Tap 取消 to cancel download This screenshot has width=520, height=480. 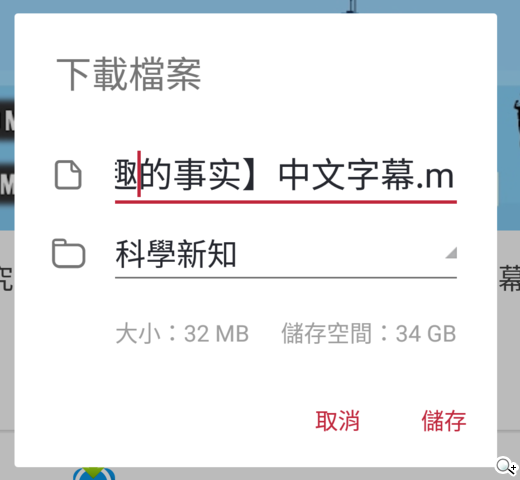337,421
